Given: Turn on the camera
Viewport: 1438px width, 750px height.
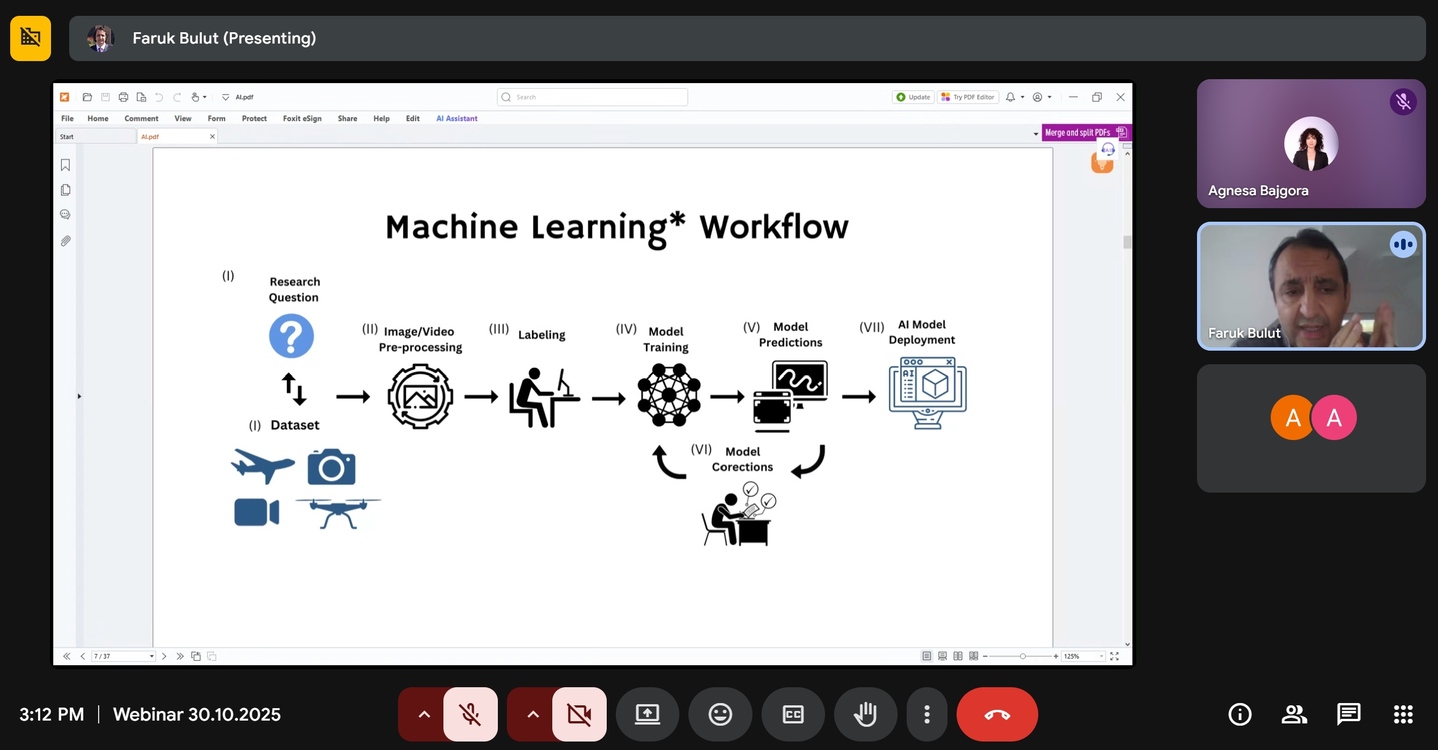Looking at the screenshot, I should pyautogui.click(x=579, y=714).
